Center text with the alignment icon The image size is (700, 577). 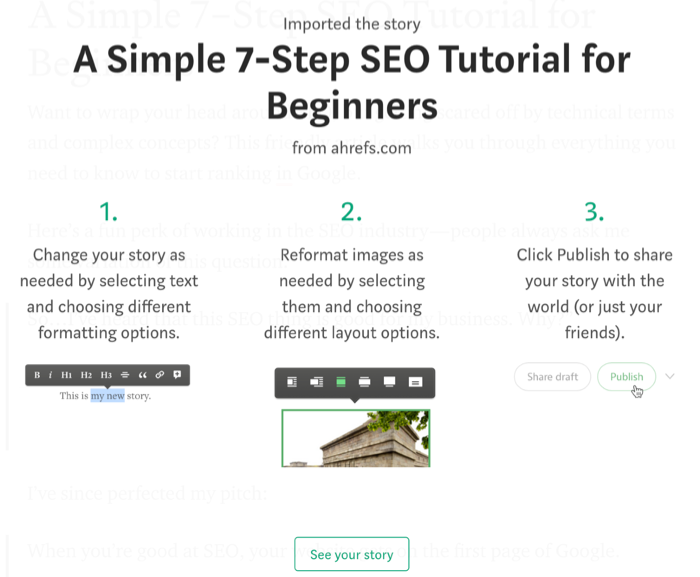(x=125, y=375)
